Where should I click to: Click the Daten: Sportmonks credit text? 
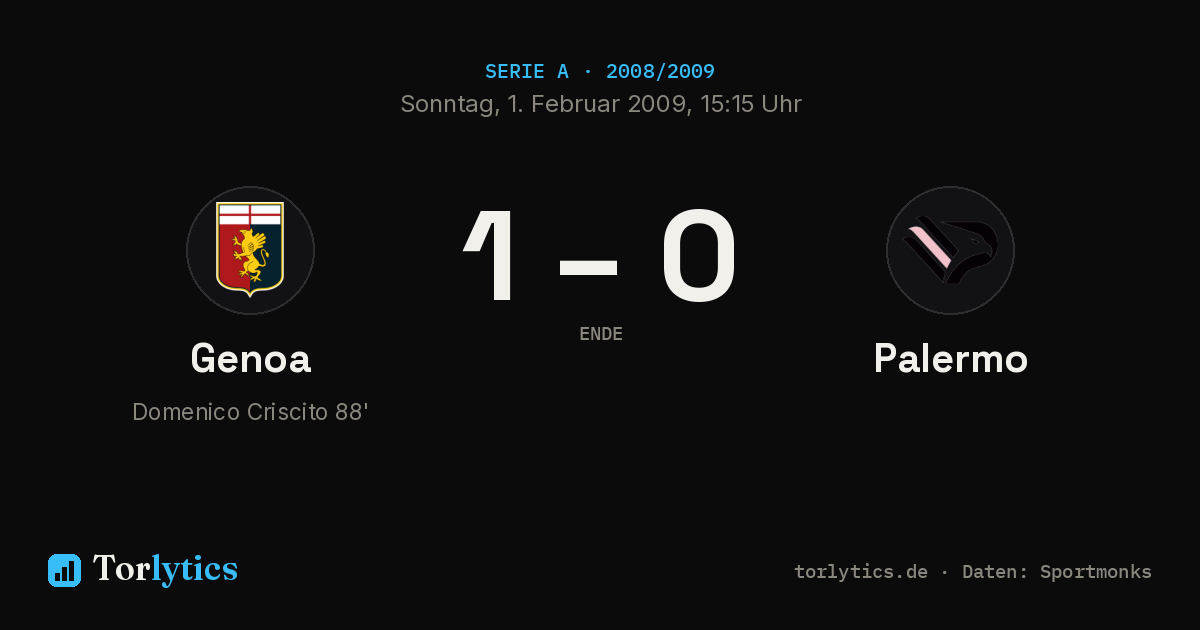click(x=1057, y=572)
